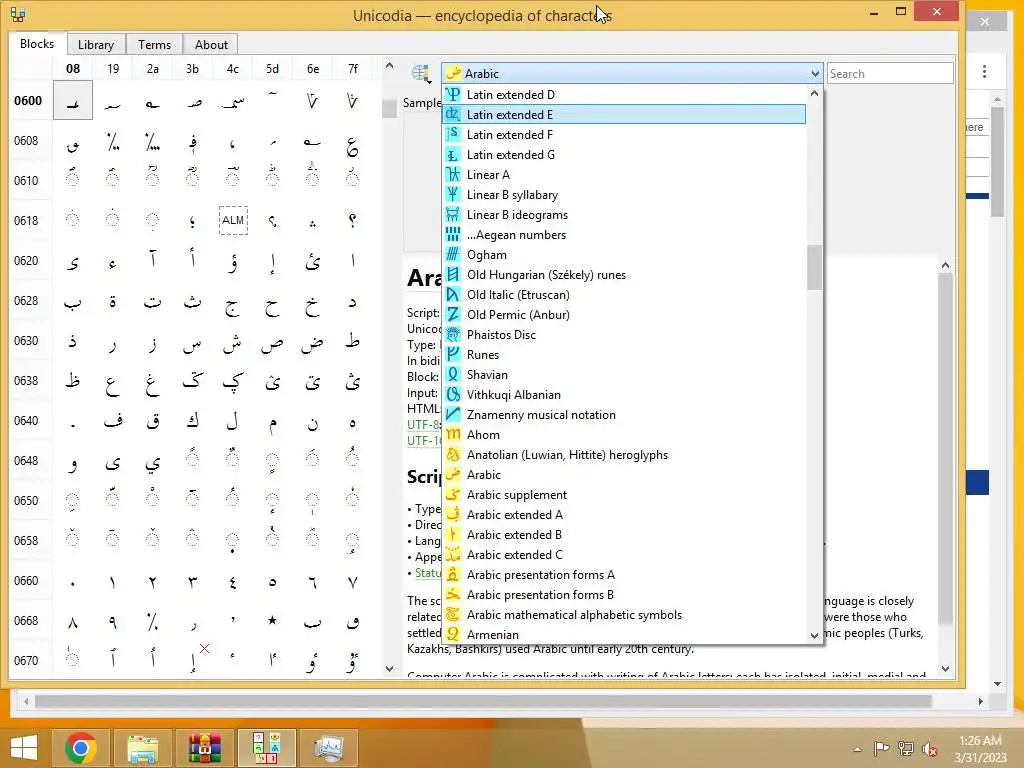
Task: Choose Arabic presentation forms B
Action: 624,595
